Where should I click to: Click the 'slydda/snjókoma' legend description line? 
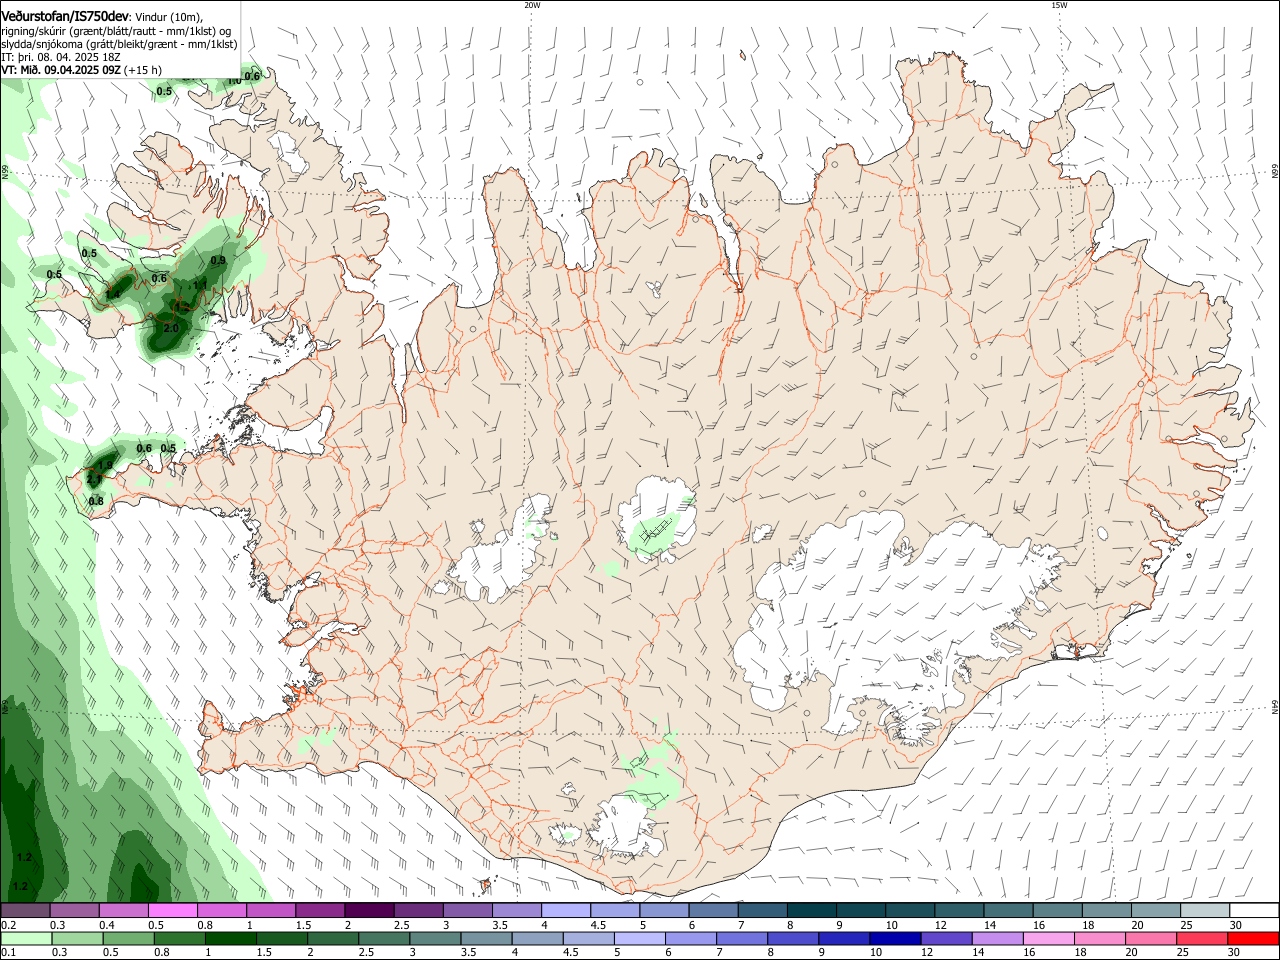pyautogui.click(x=119, y=44)
